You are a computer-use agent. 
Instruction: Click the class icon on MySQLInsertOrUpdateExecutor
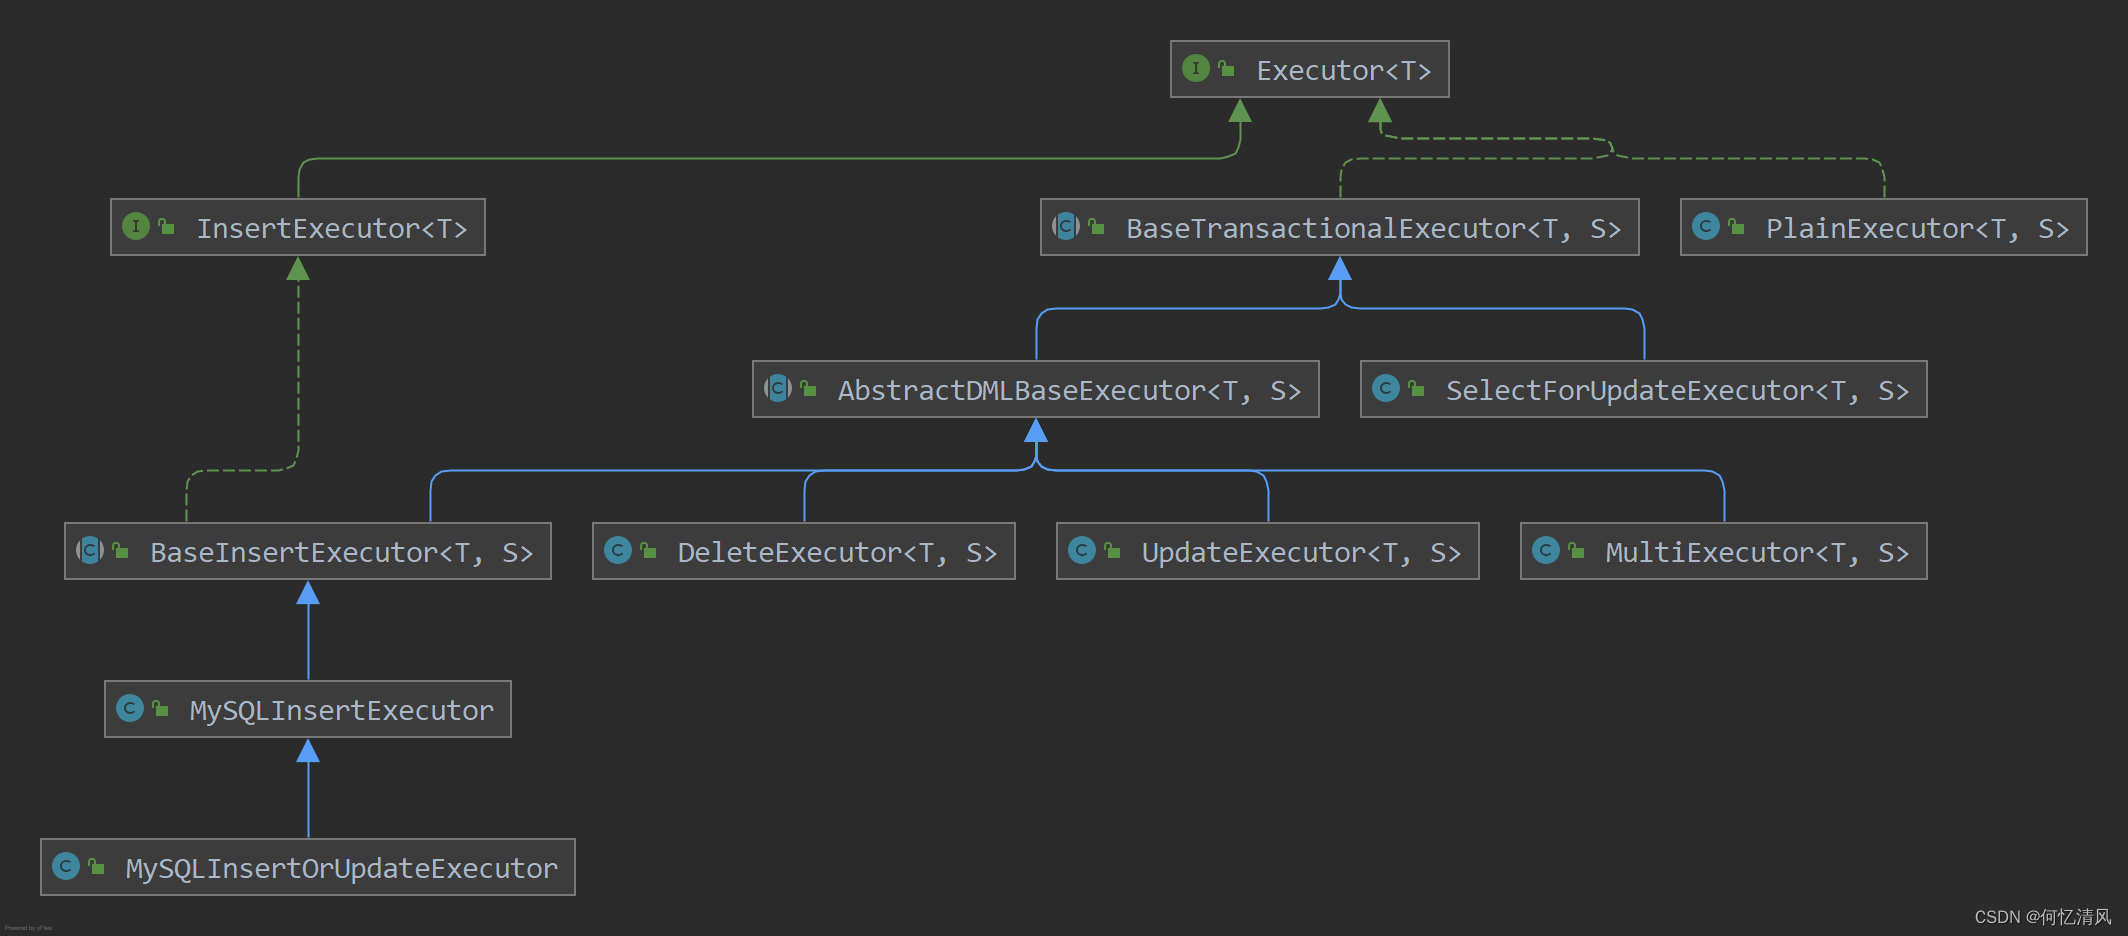point(66,866)
